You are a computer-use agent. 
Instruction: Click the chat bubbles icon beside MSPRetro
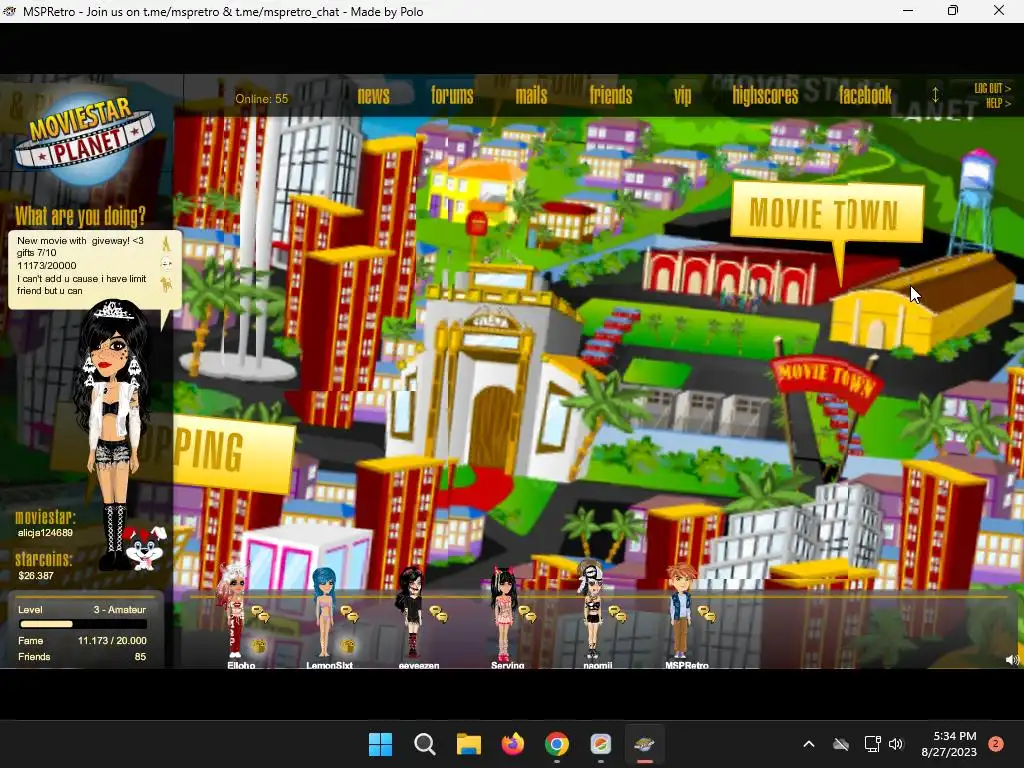[706, 613]
